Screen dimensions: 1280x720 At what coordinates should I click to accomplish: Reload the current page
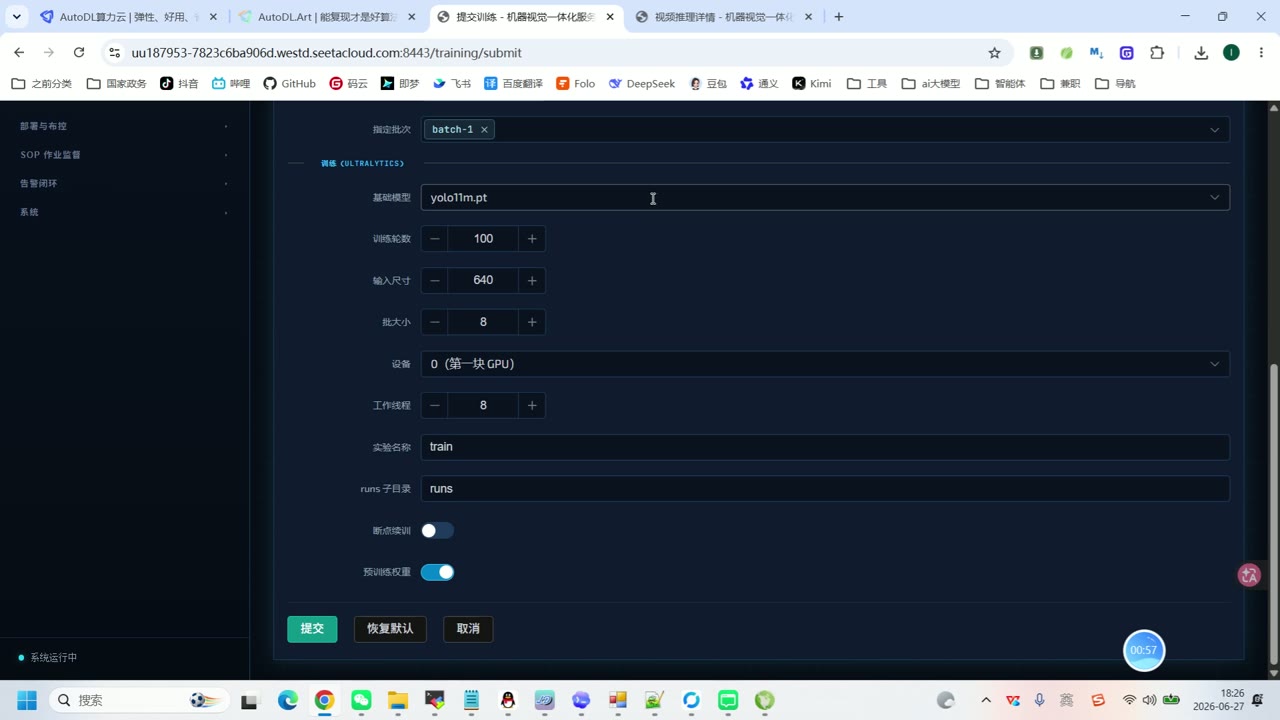pos(79,53)
